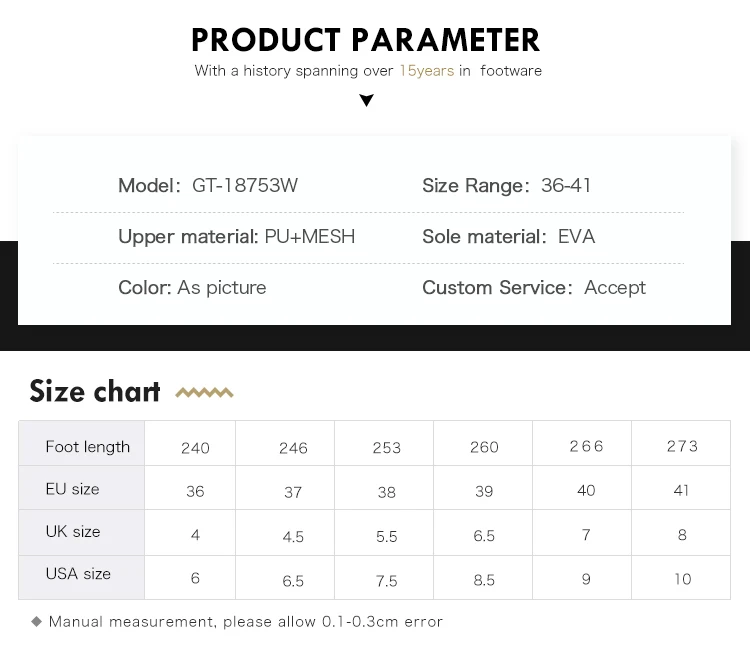750x657 pixels.
Task: Click the EU size 41 cell
Action: [x=682, y=491]
